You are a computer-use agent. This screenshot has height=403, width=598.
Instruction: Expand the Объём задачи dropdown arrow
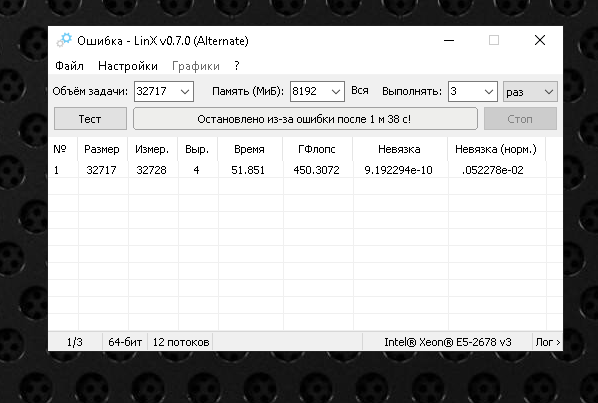(185, 92)
